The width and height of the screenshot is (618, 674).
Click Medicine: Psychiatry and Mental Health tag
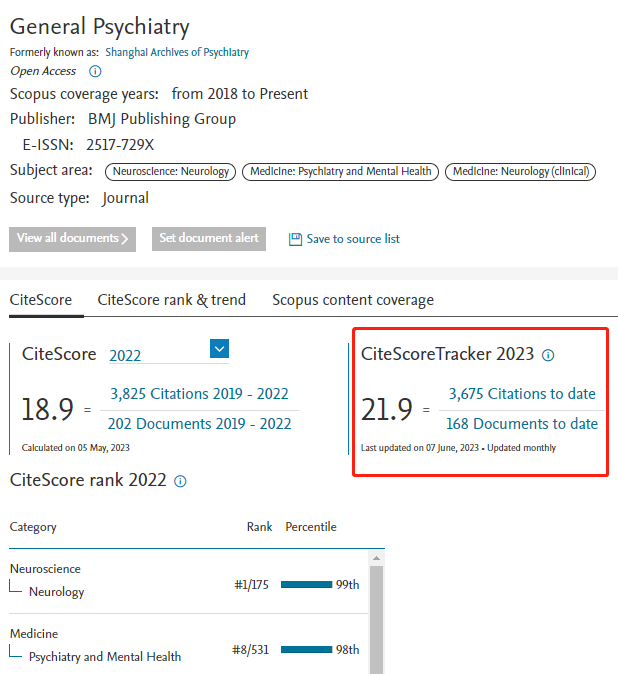(x=339, y=172)
